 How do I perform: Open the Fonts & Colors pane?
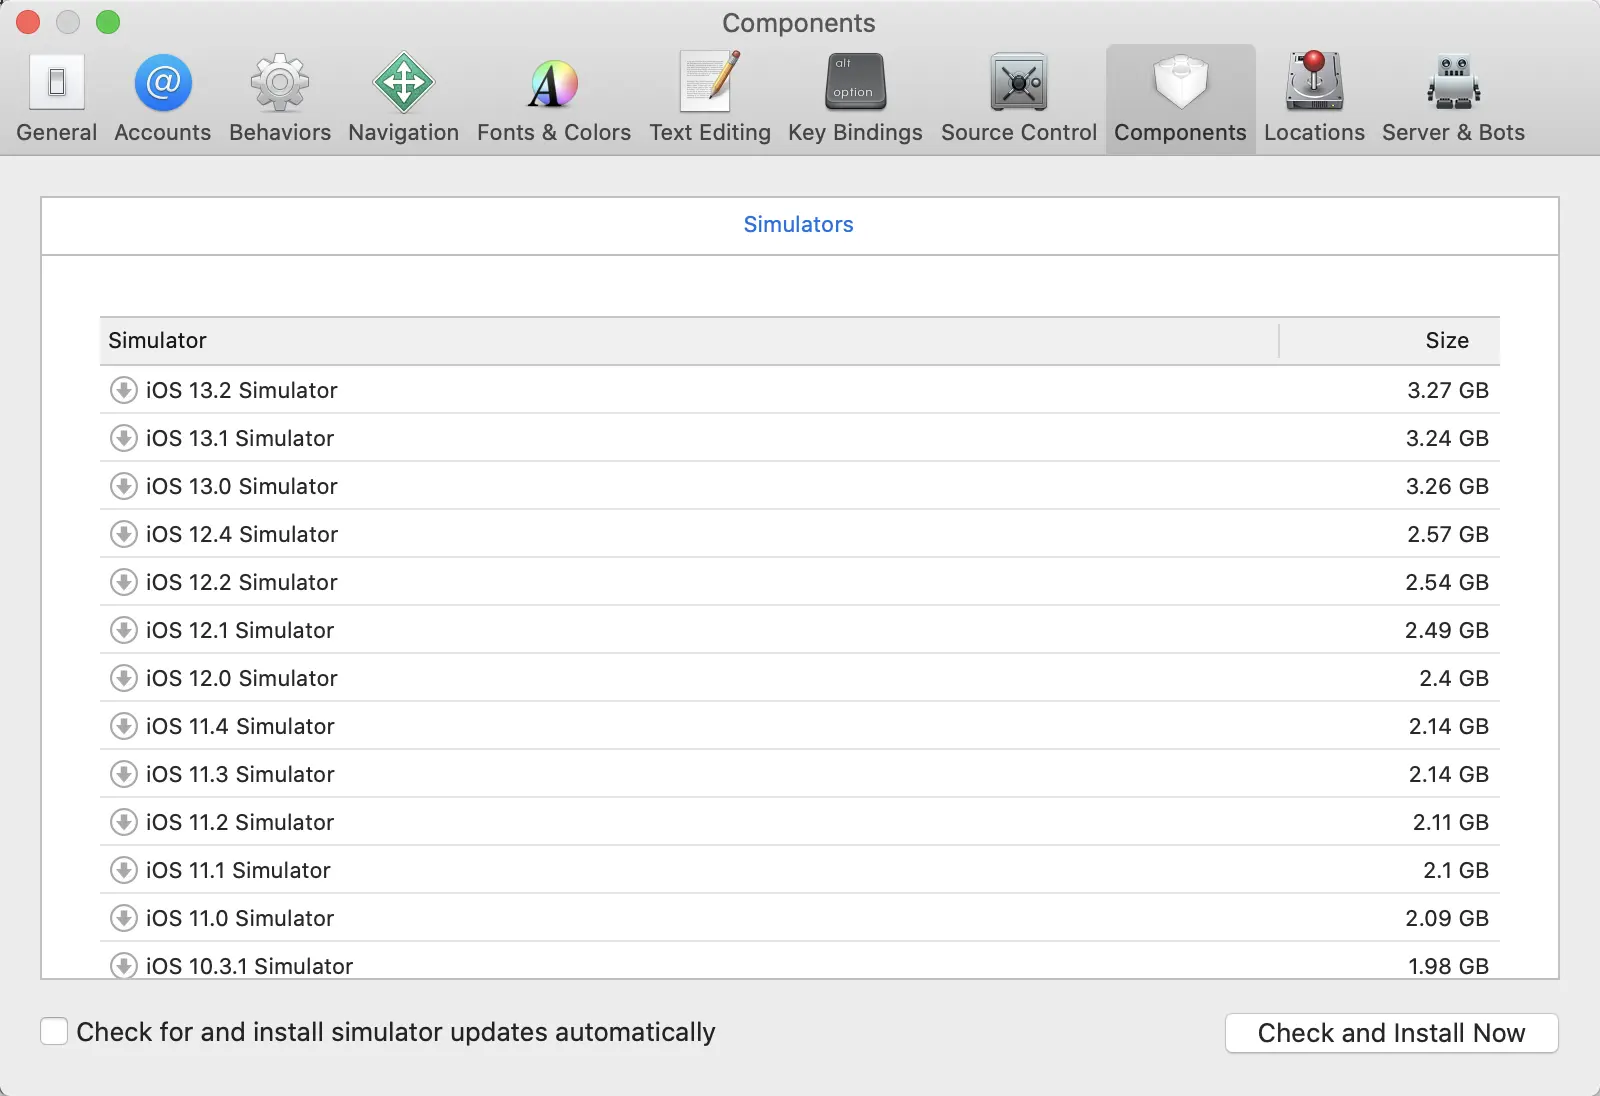(x=554, y=99)
